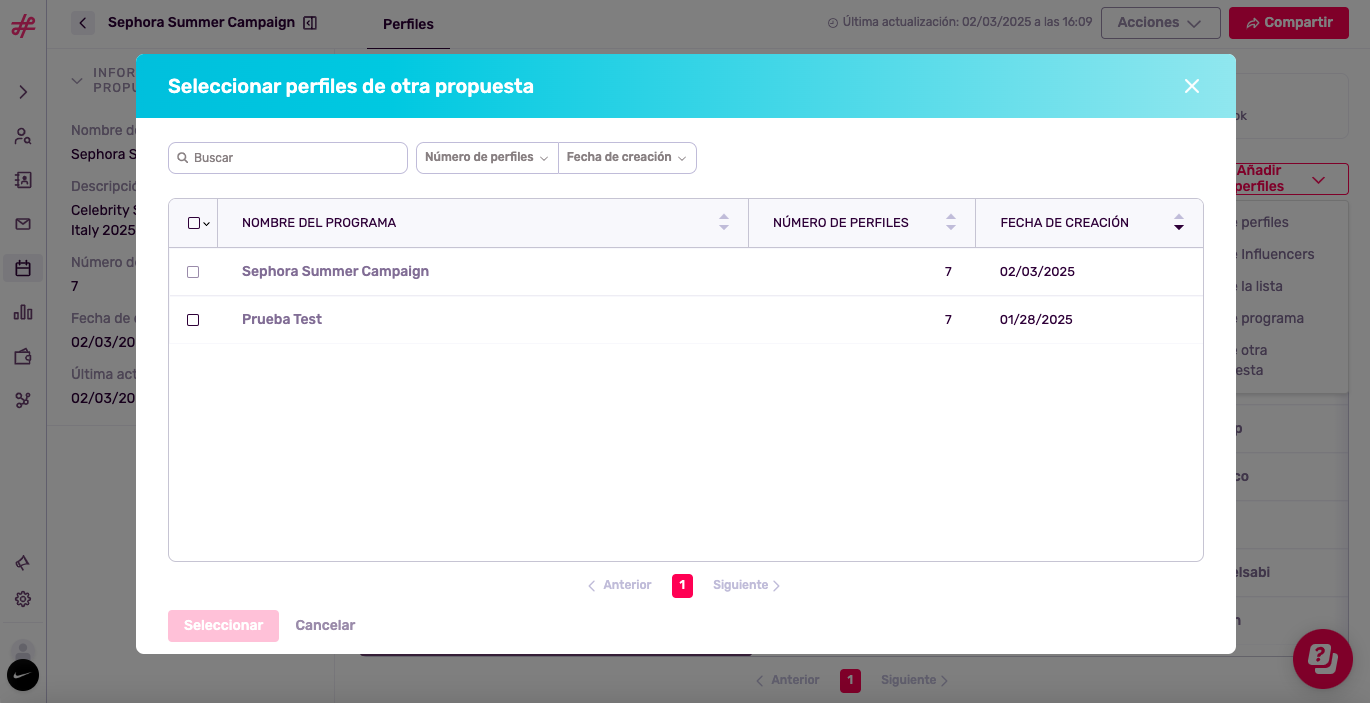Open the bar chart analytics sidebar icon

tap(23, 312)
